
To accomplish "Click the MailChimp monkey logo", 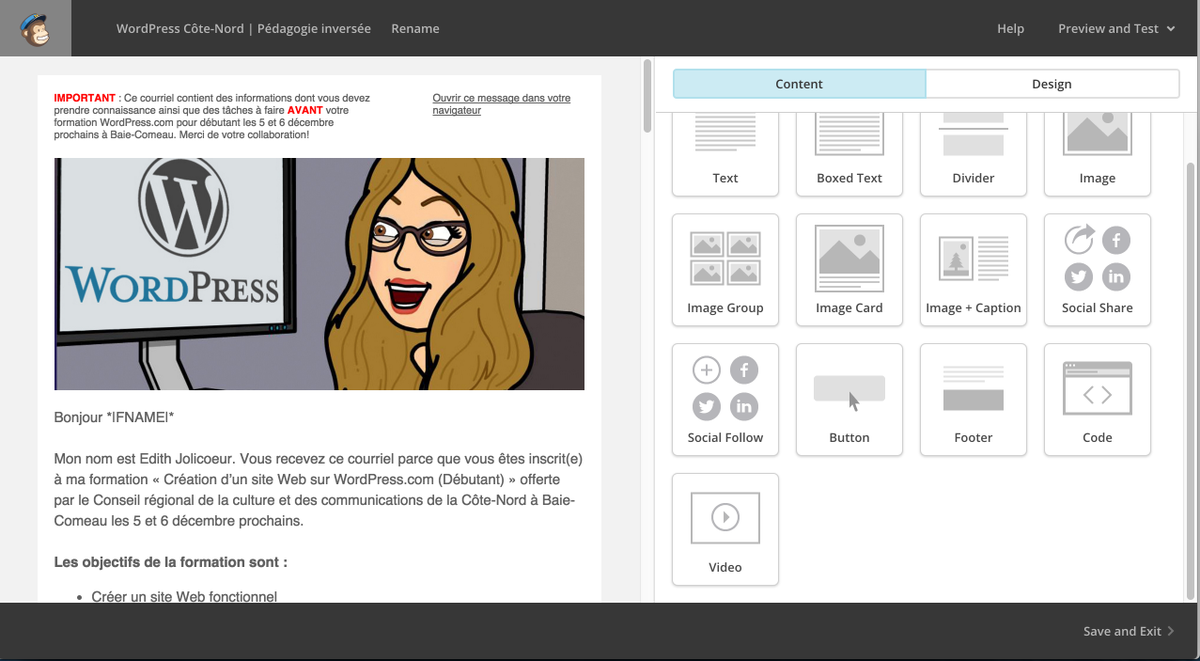I will (x=36, y=28).
